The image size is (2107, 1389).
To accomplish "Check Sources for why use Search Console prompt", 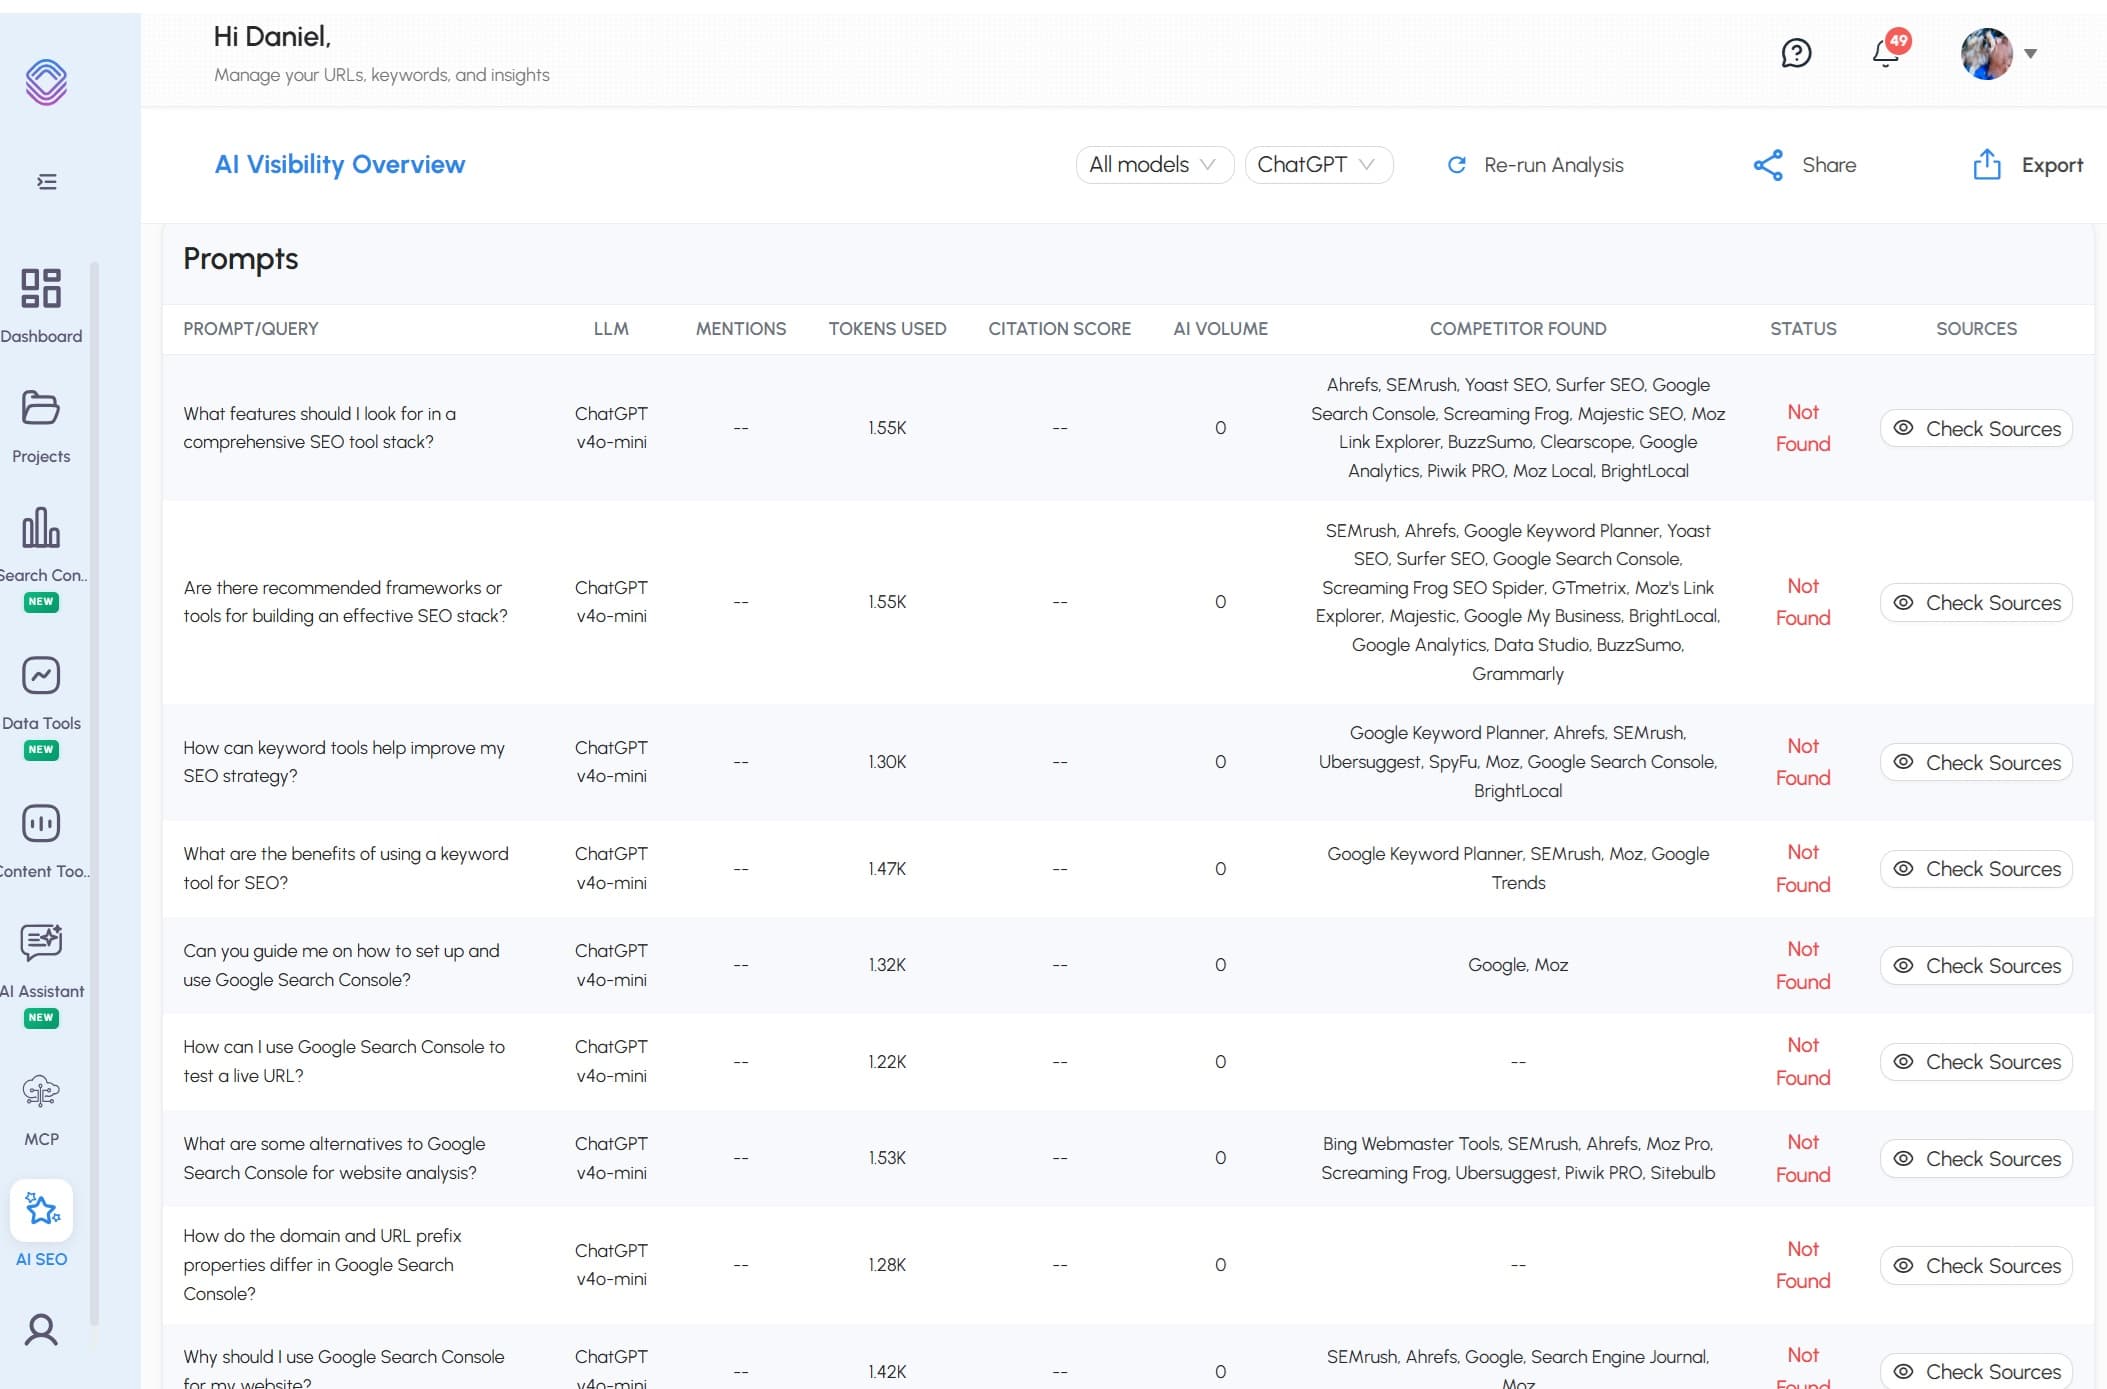I will [x=1976, y=1371].
